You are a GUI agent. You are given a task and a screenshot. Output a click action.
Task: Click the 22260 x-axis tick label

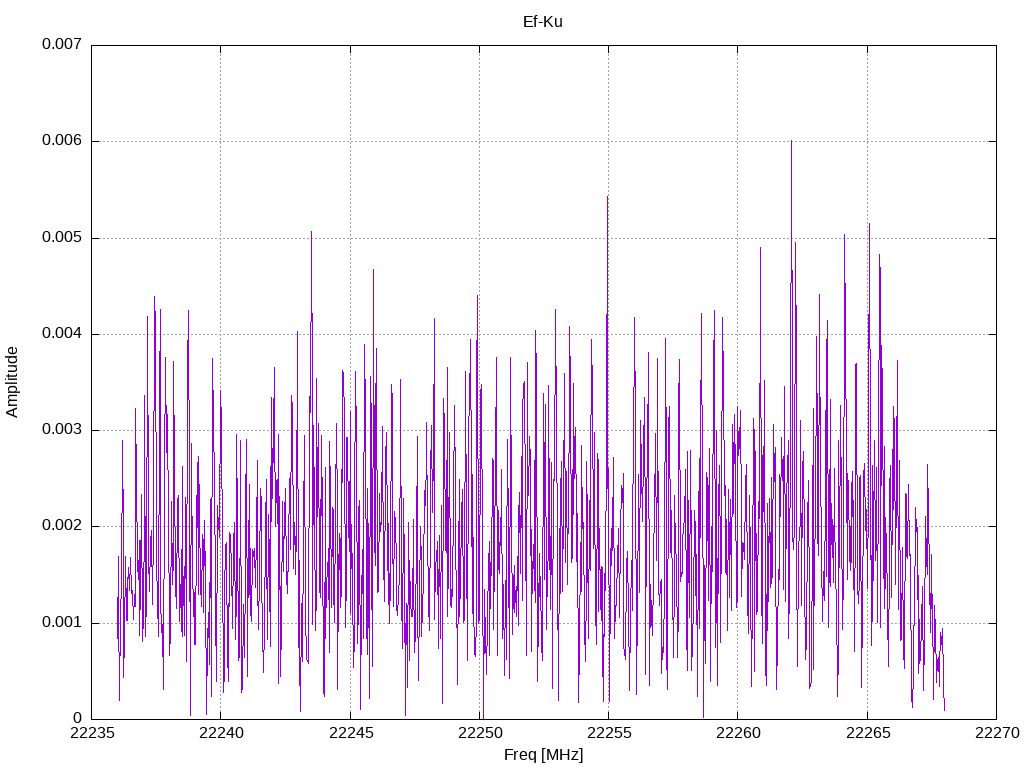point(738,733)
